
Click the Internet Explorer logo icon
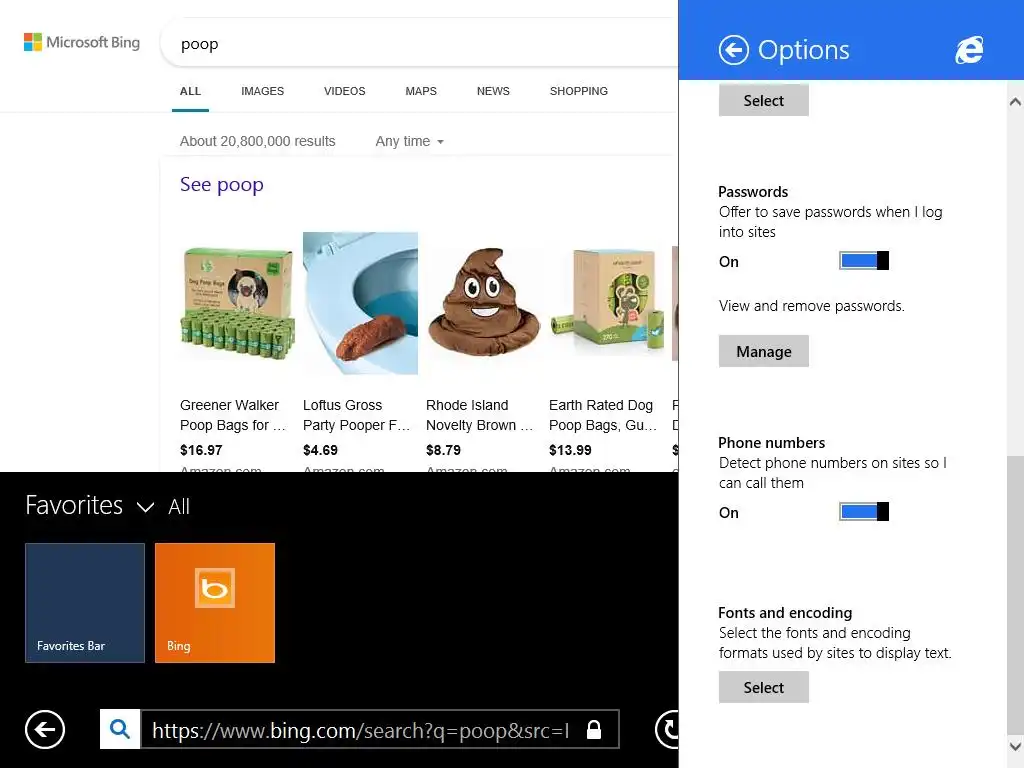coord(969,50)
